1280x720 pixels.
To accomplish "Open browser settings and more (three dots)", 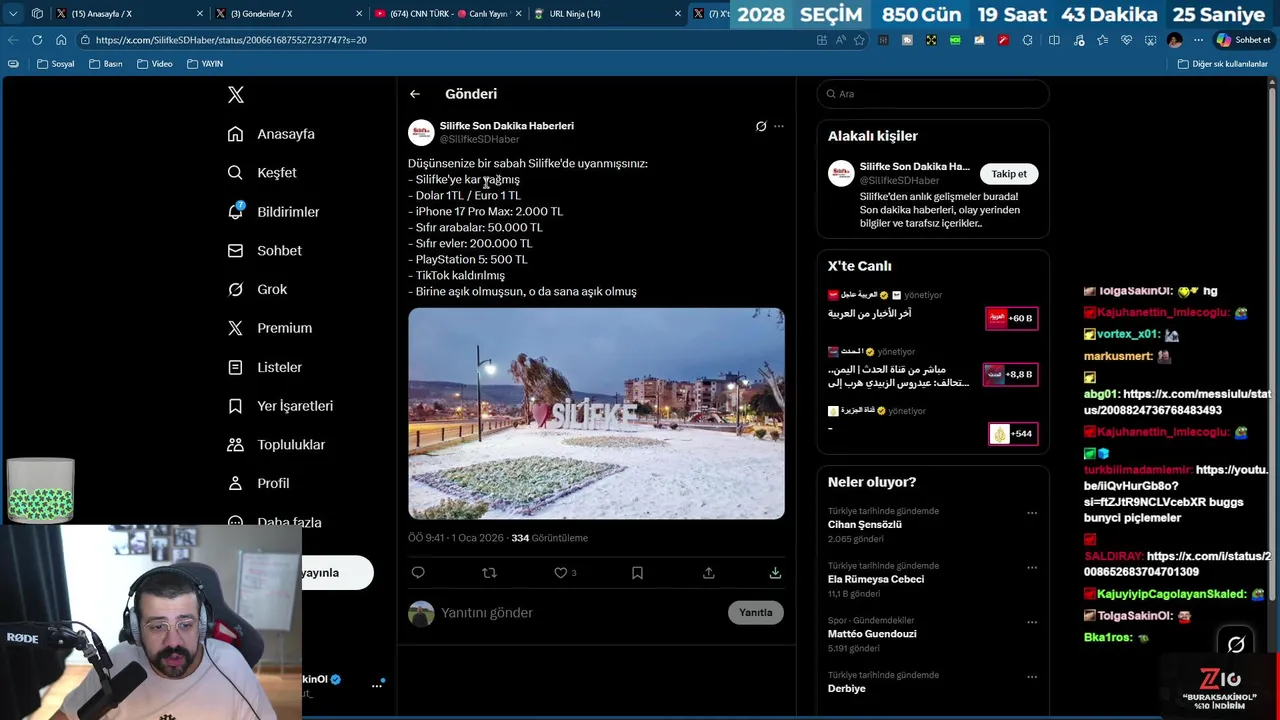I will 1198,40.
